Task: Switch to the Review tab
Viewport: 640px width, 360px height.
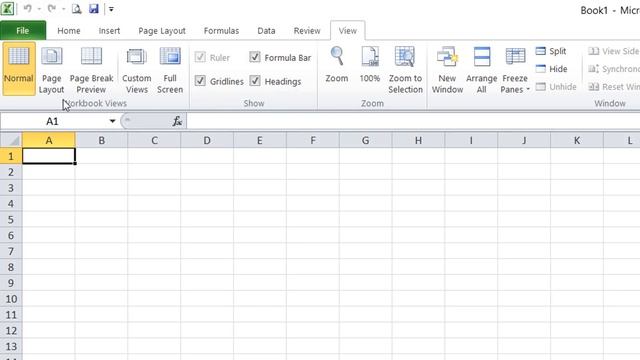Action: pyautogui.click(x=307, y=31)
